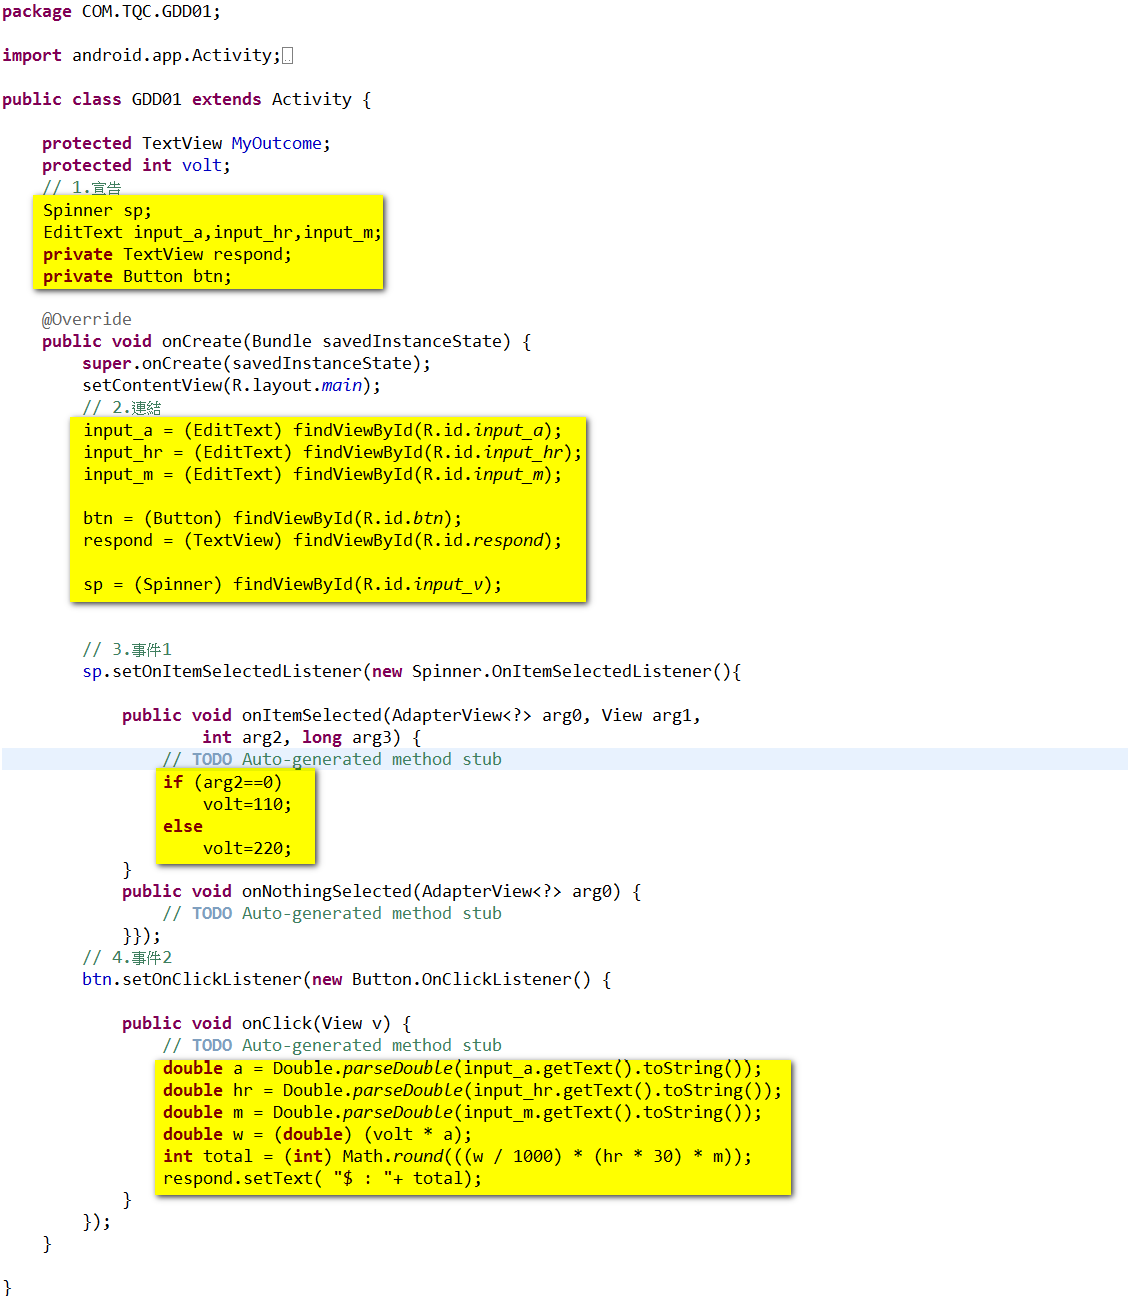Screen dimensions: 1128x1297
Task: Place cursor on 'Spinner sp;' line
Action: coord(97,211)
